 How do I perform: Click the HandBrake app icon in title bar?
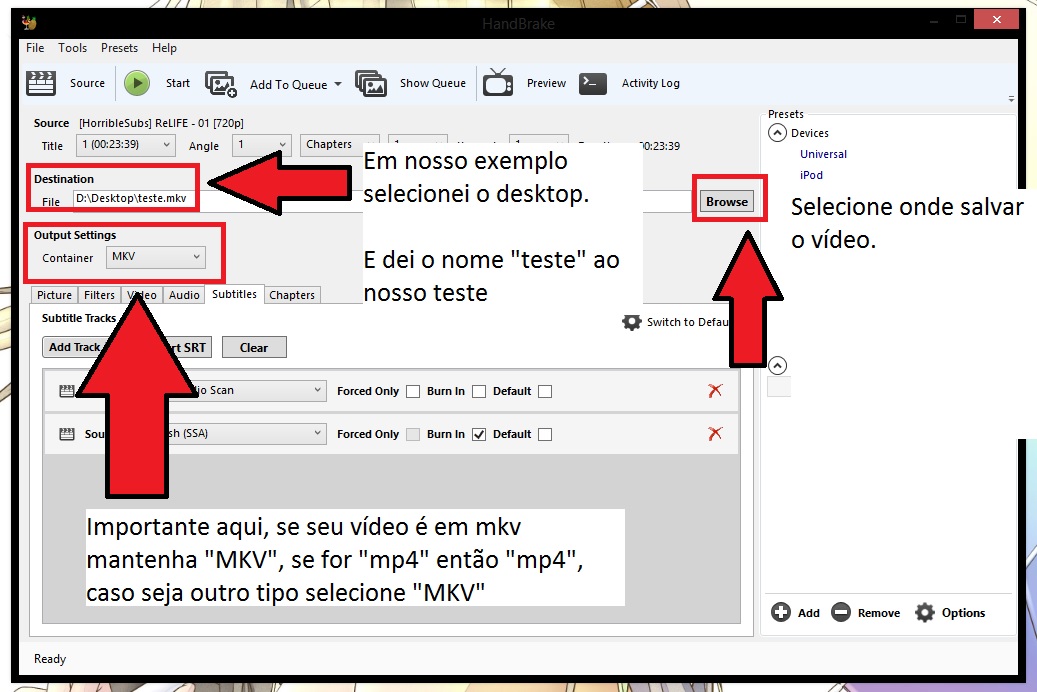pos(28,23)
